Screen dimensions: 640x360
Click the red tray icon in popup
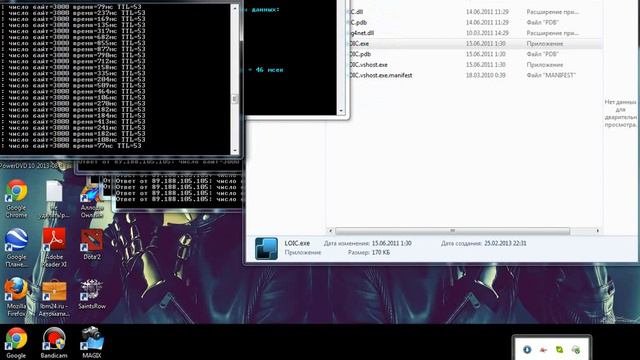(543, 349)
